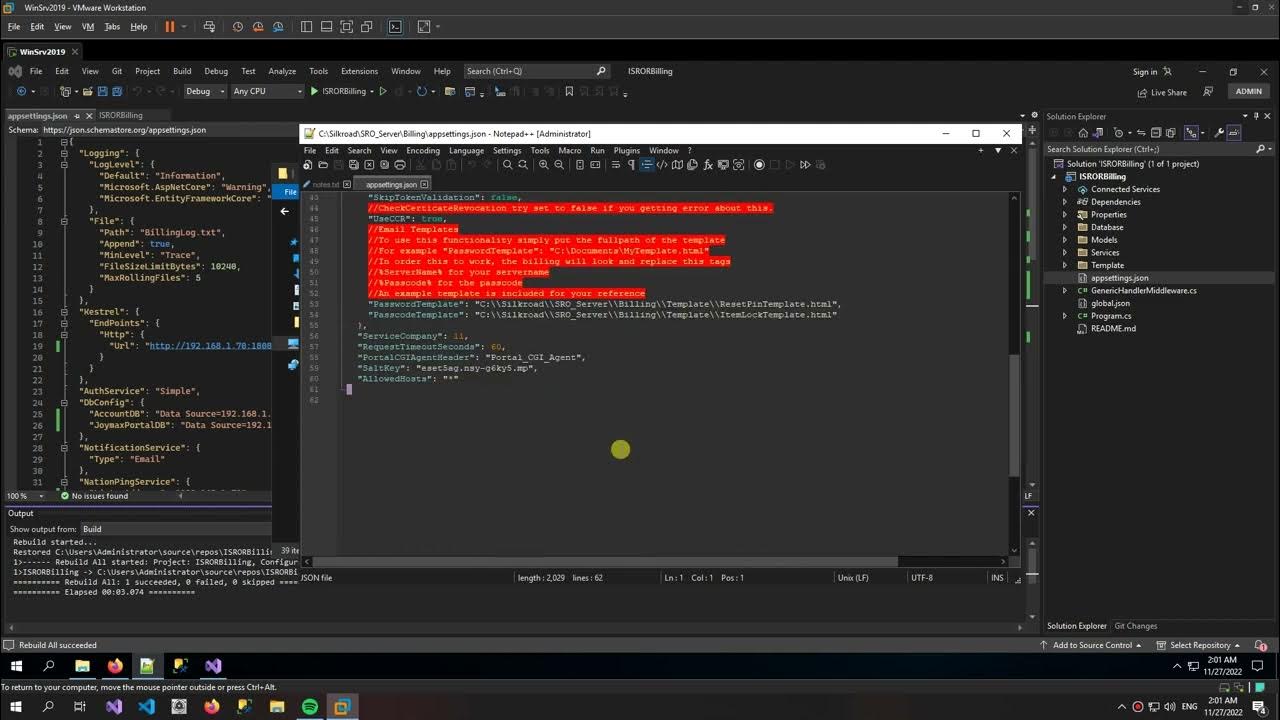Click Notepad++ vertical scrollbar thumb
Image resolution: width=1280 pixels, height=720 pixels.
(x=1014, y=415)
